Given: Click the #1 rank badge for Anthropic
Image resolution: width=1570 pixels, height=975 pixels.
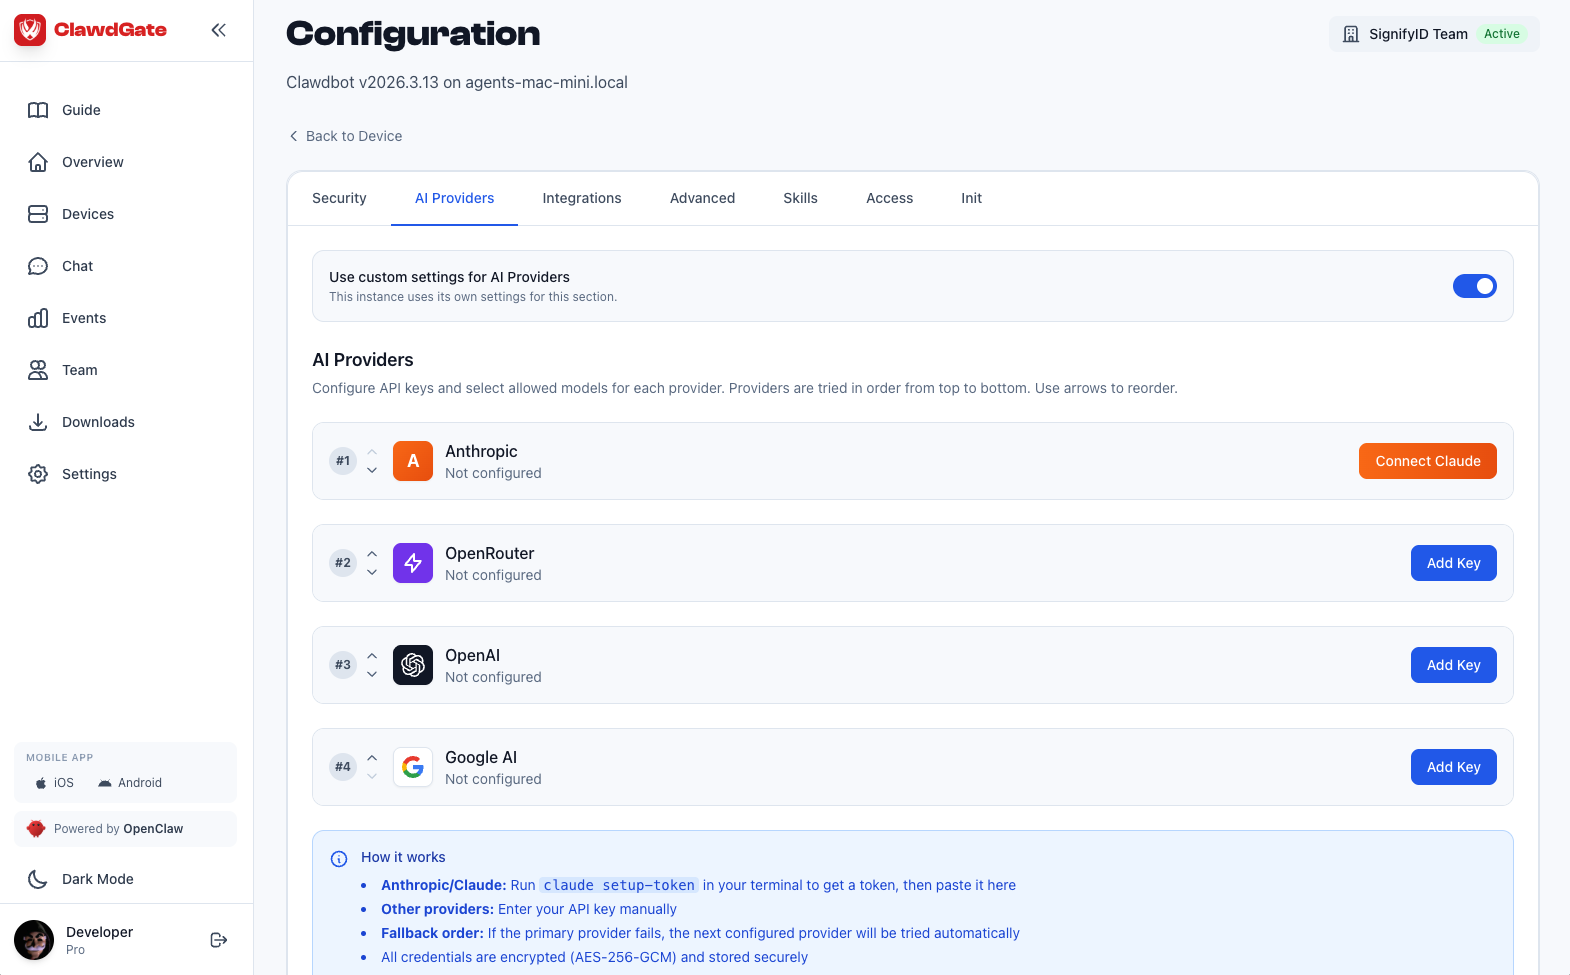Looking at the screenshot, I should (343, 461).
